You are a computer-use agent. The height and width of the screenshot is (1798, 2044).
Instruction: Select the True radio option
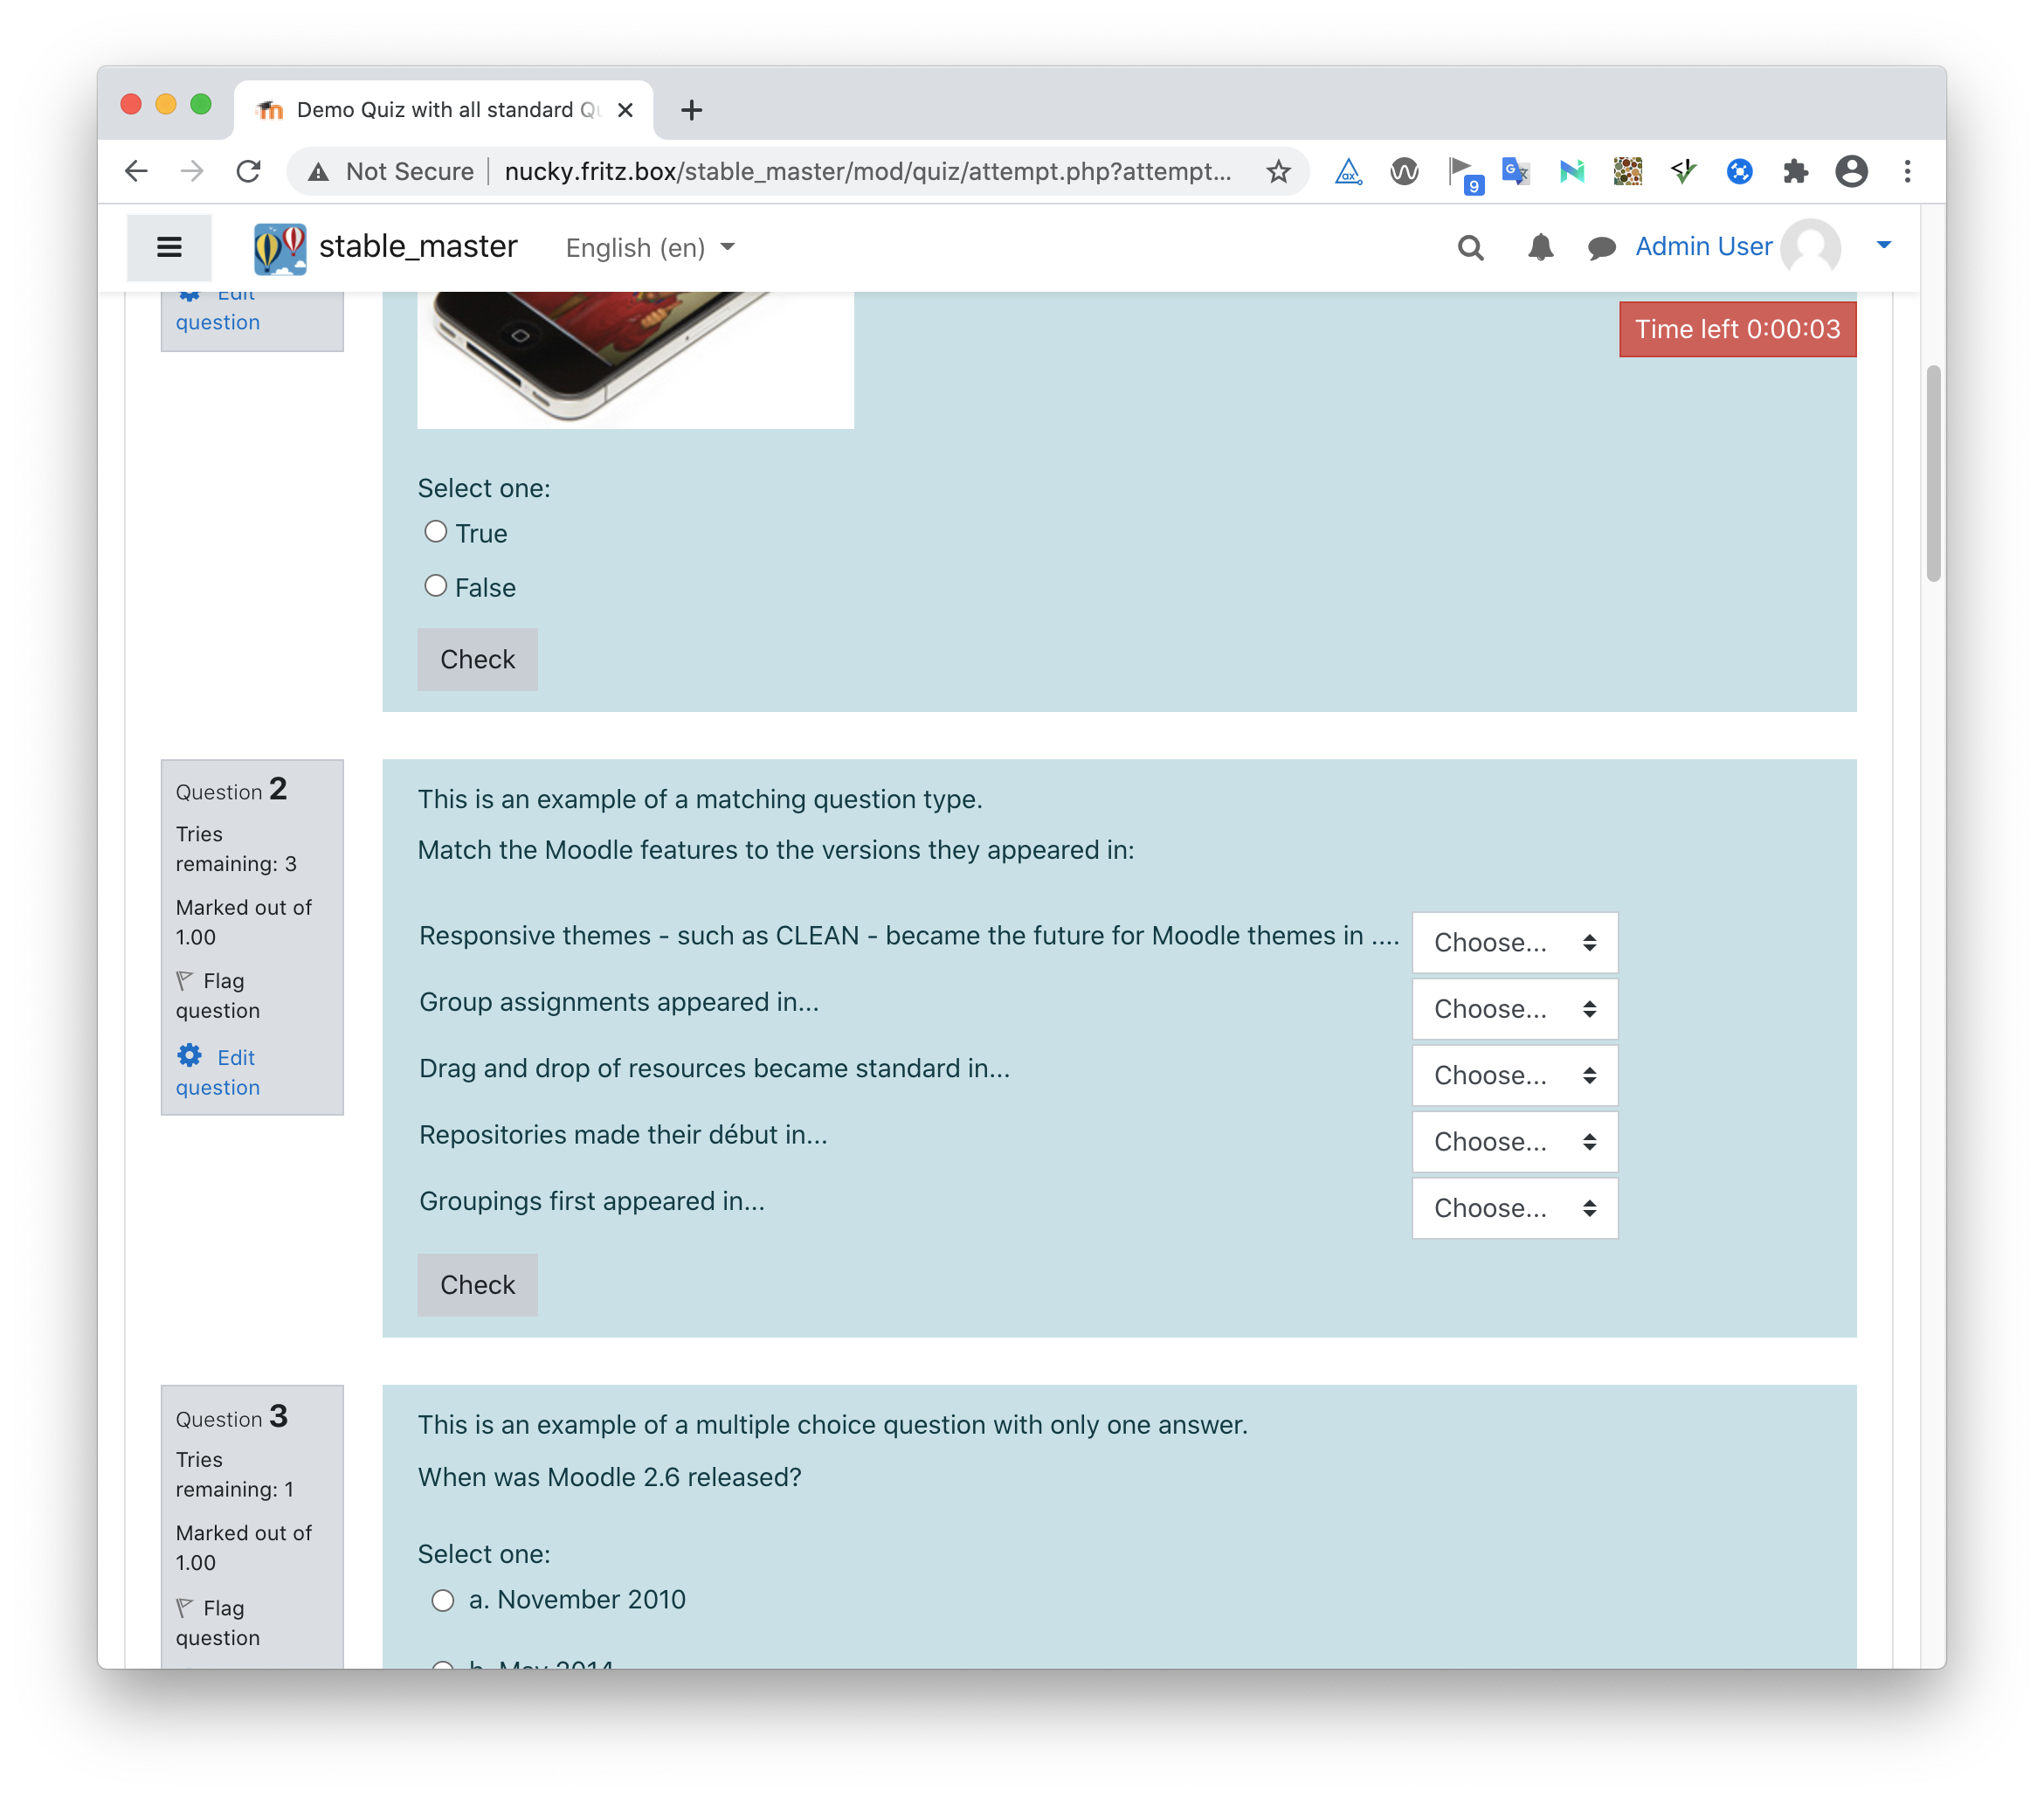tap(435, 531)
